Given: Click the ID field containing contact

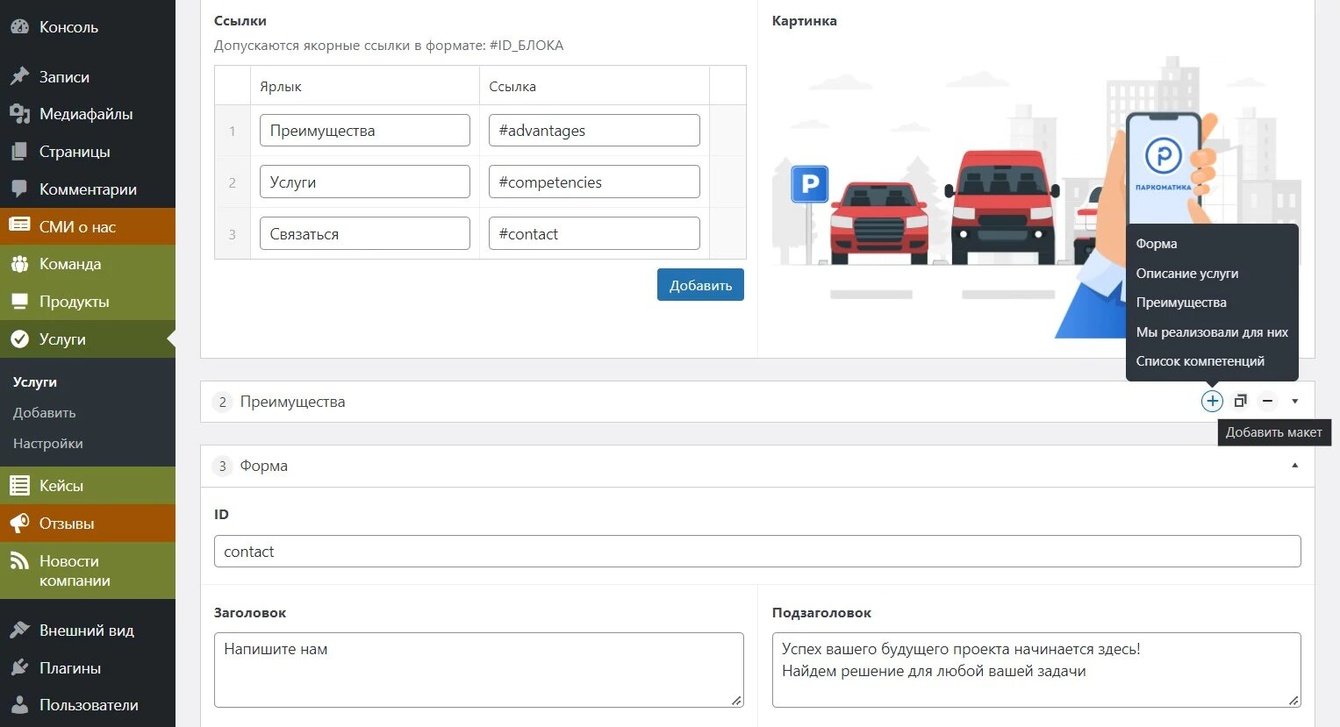Looking at the screenshot, I should (757, 552).
